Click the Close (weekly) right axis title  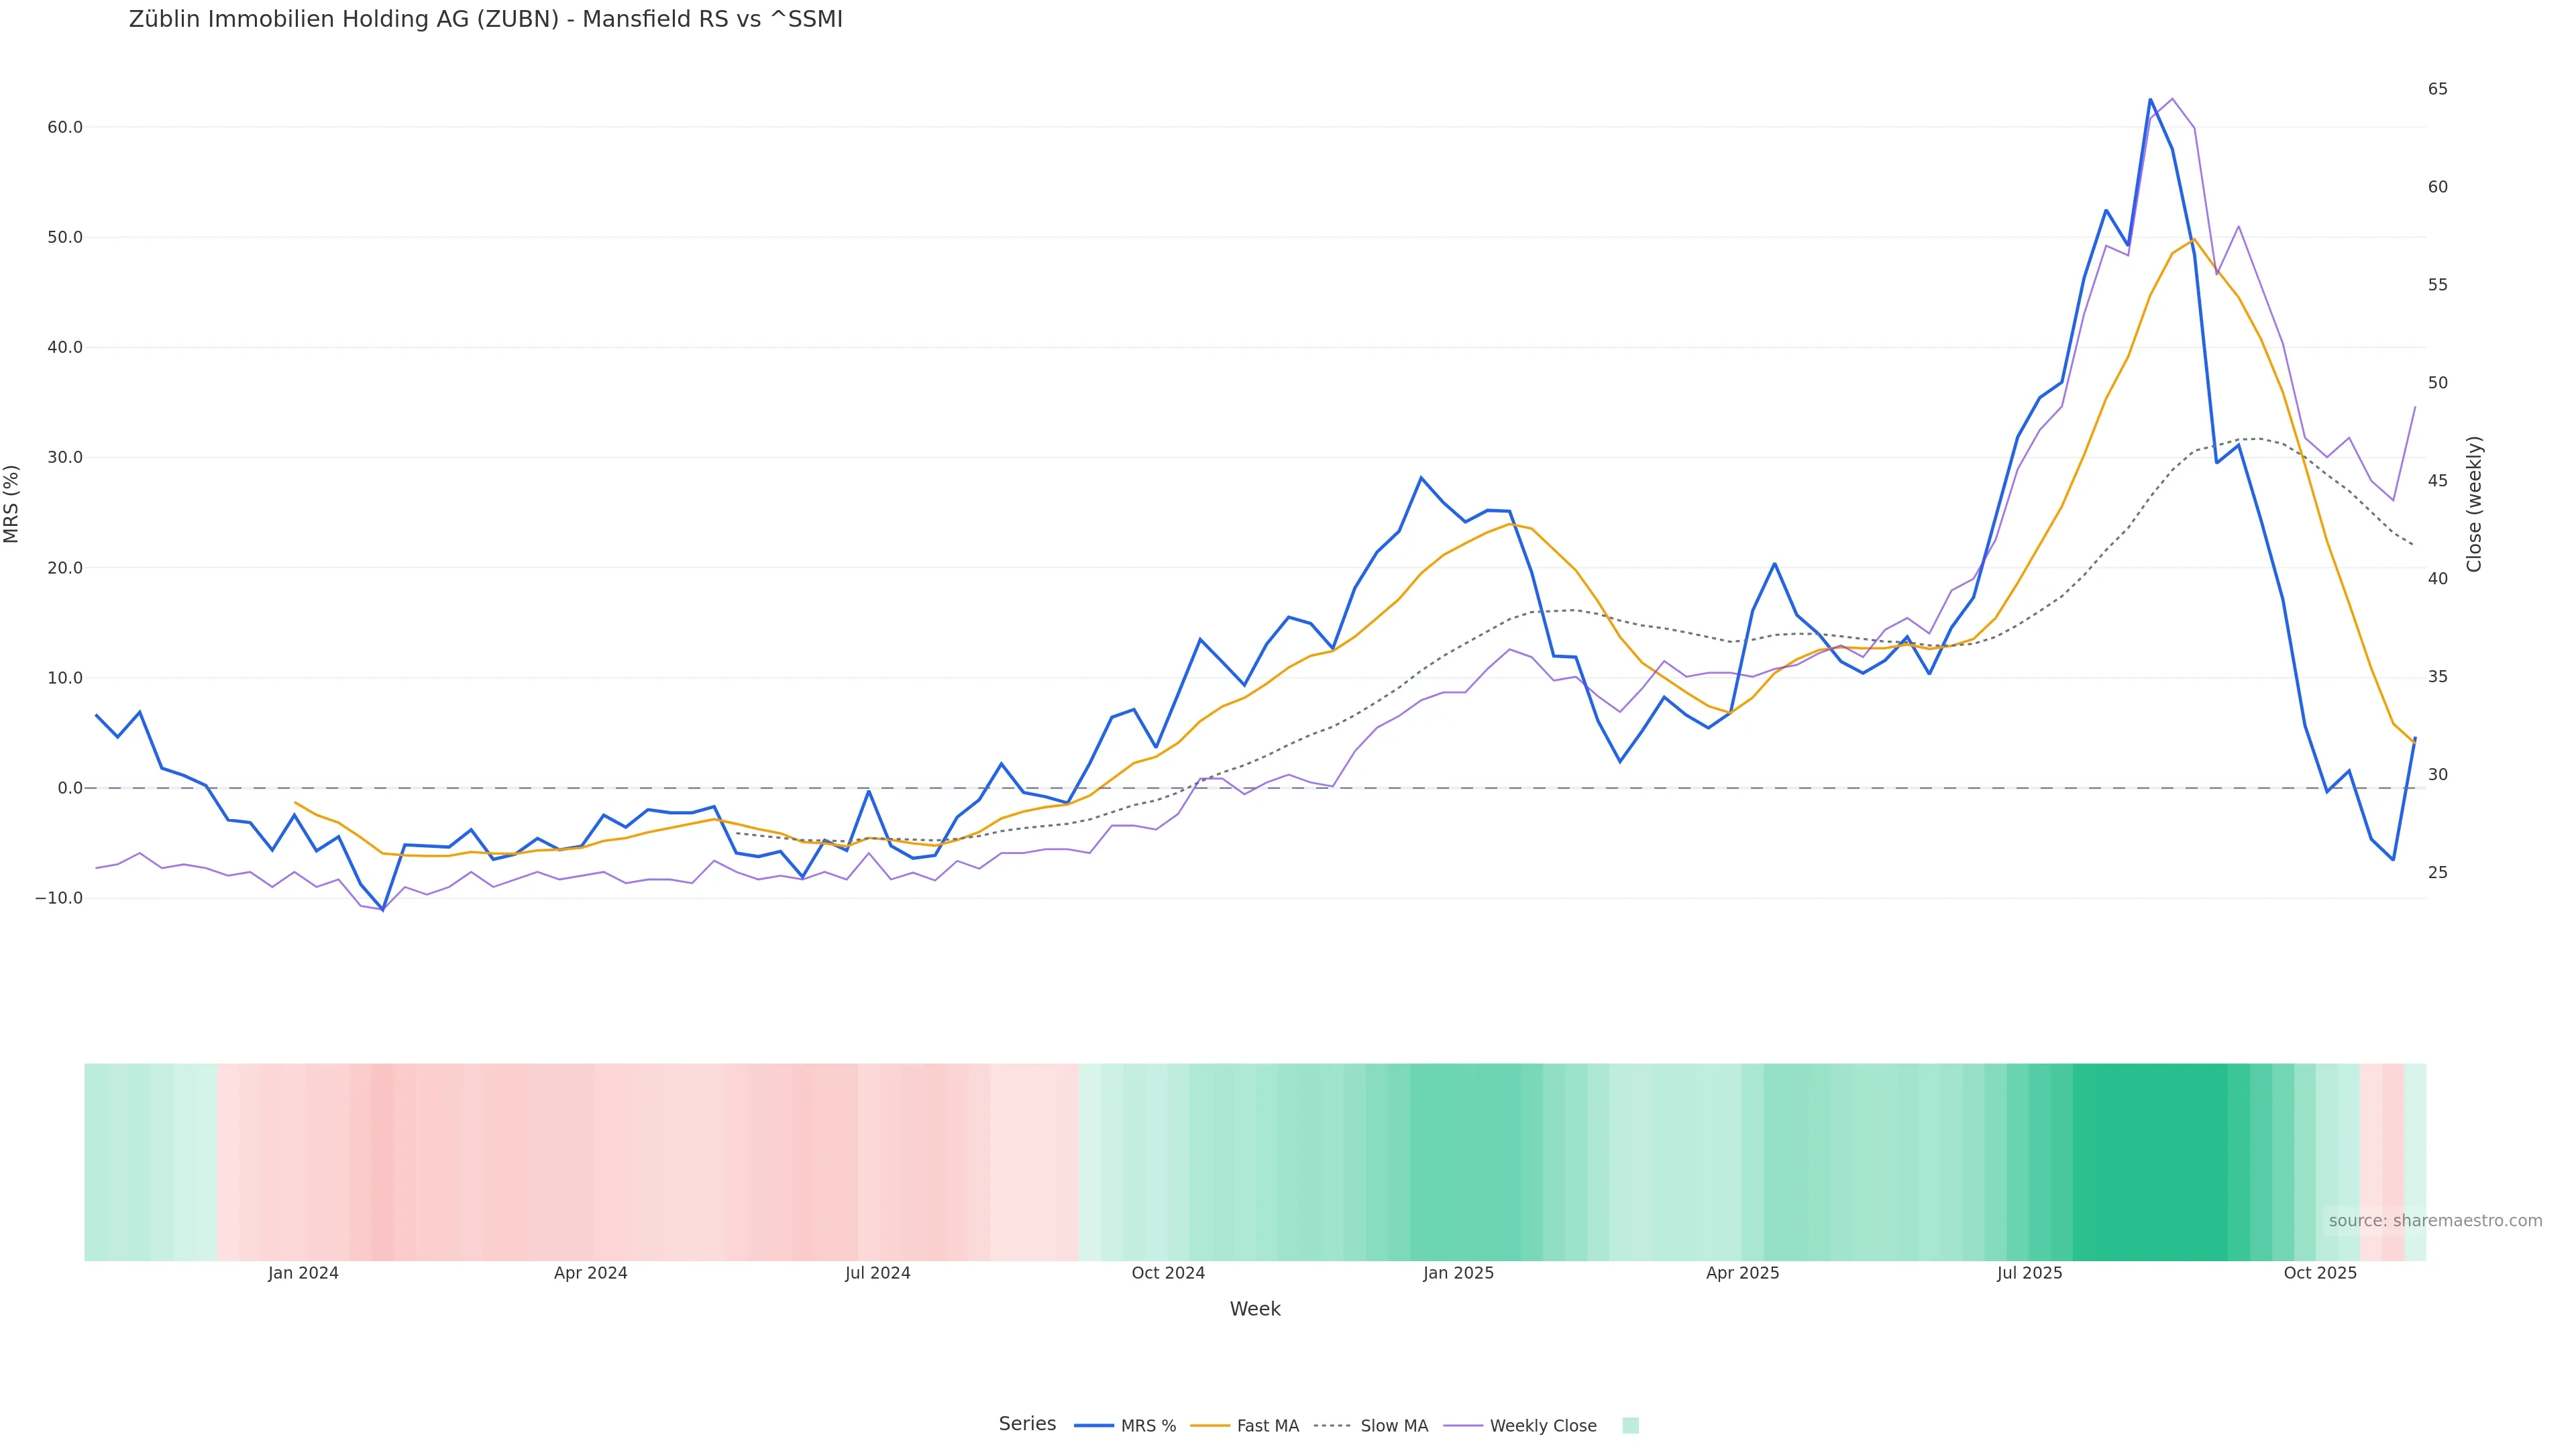click(2474, 503)
